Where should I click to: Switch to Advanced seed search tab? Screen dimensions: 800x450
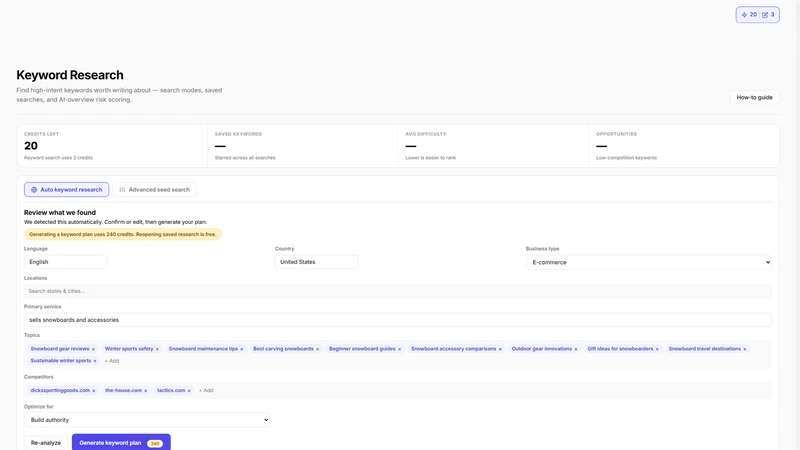point(155,190)
